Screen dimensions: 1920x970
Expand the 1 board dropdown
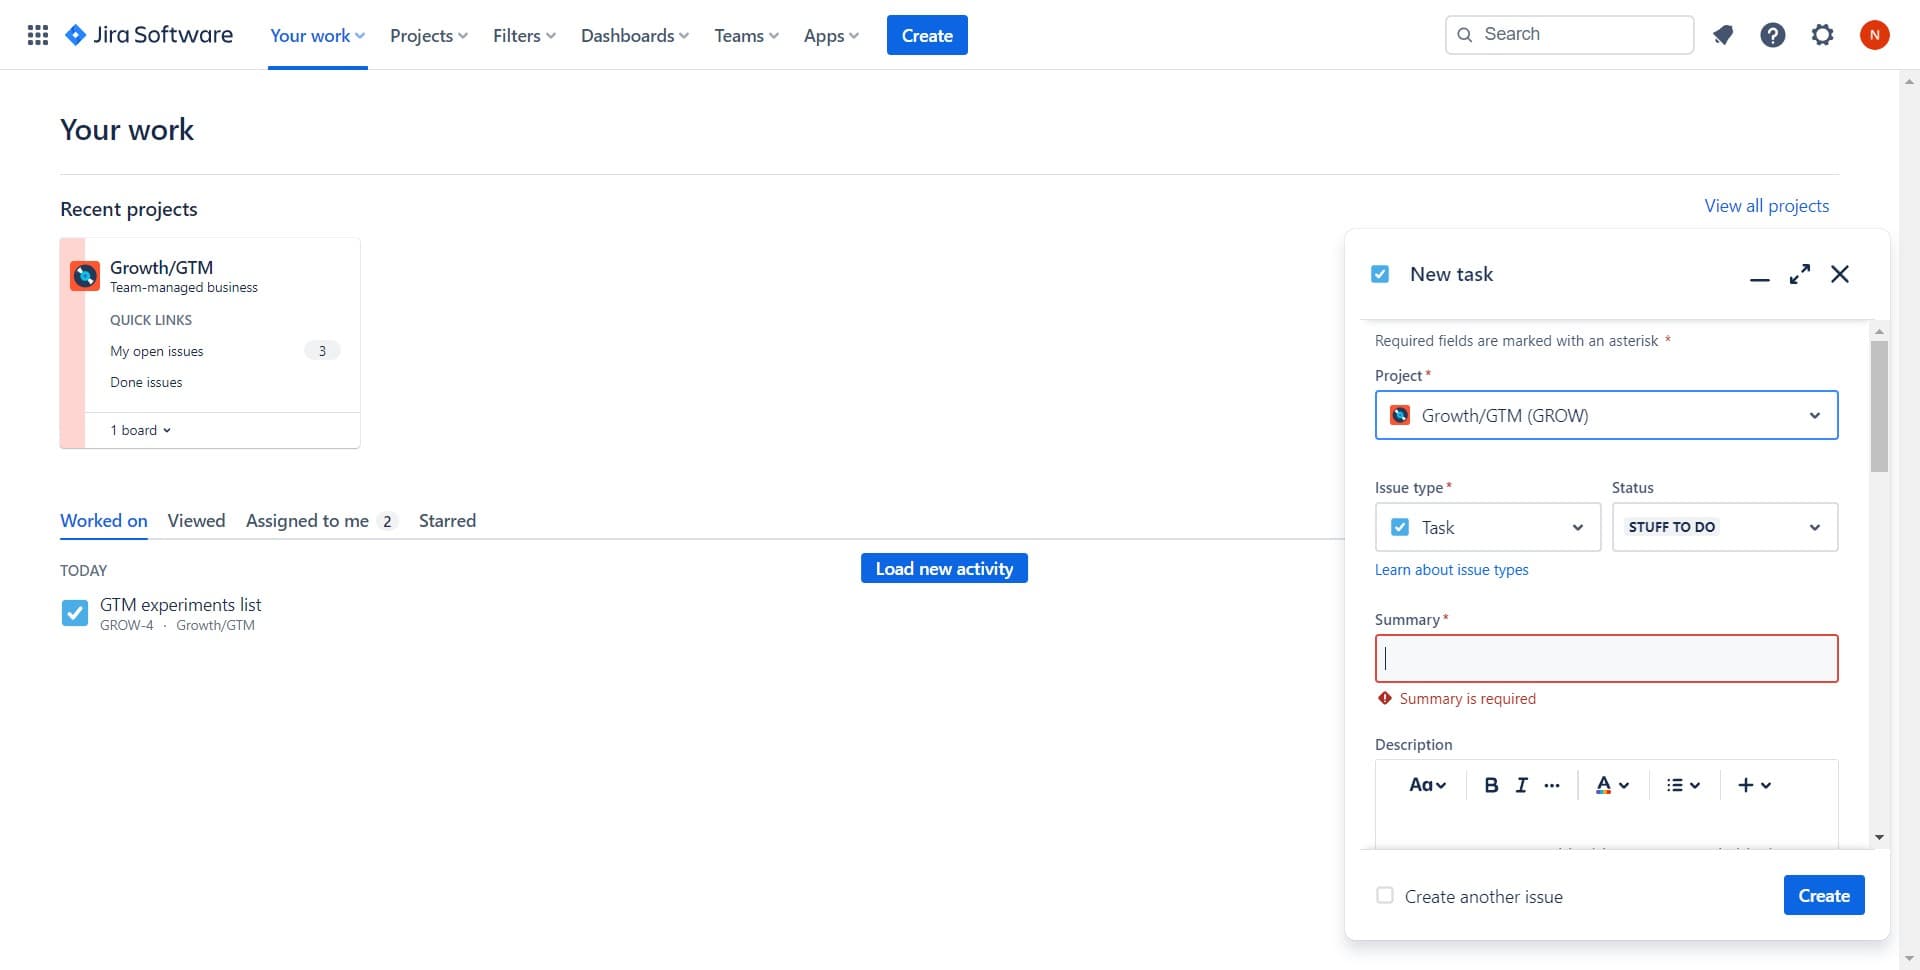140,429
